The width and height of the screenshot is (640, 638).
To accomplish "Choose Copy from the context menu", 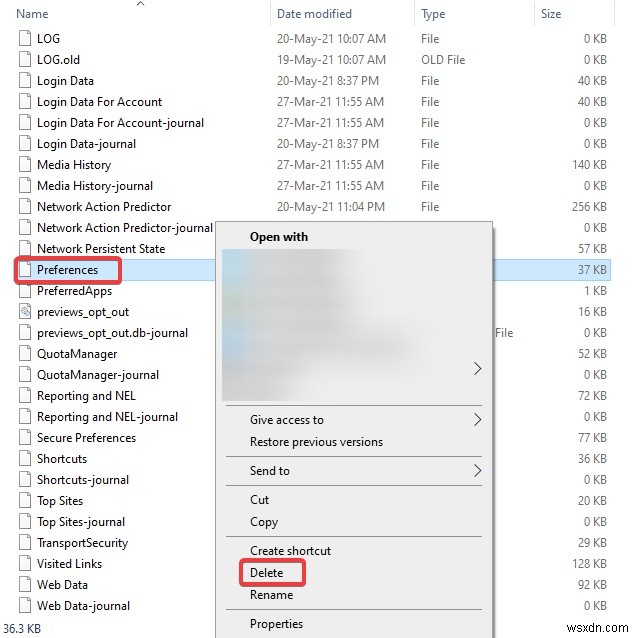I will pyautogui.click(x=264, y=522).
